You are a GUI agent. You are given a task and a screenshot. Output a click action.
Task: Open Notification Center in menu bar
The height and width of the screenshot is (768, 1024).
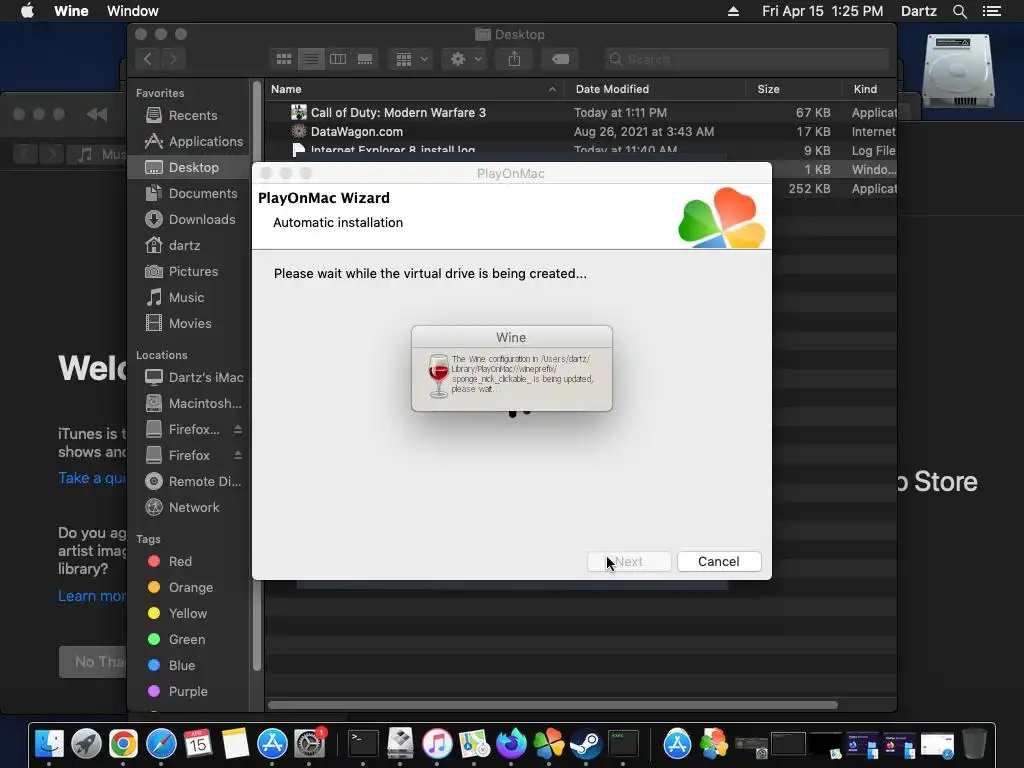pos(992,11)
